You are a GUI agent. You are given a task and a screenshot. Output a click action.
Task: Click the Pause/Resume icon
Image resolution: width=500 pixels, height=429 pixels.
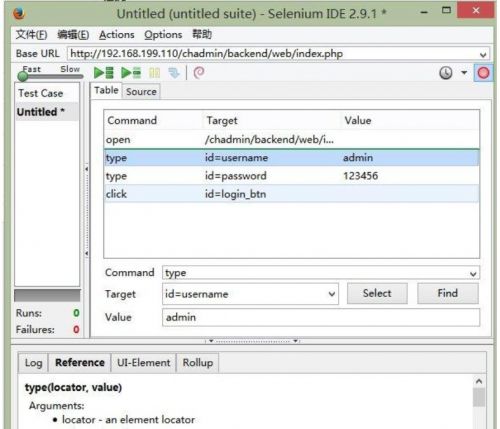(x=154, y=73)
